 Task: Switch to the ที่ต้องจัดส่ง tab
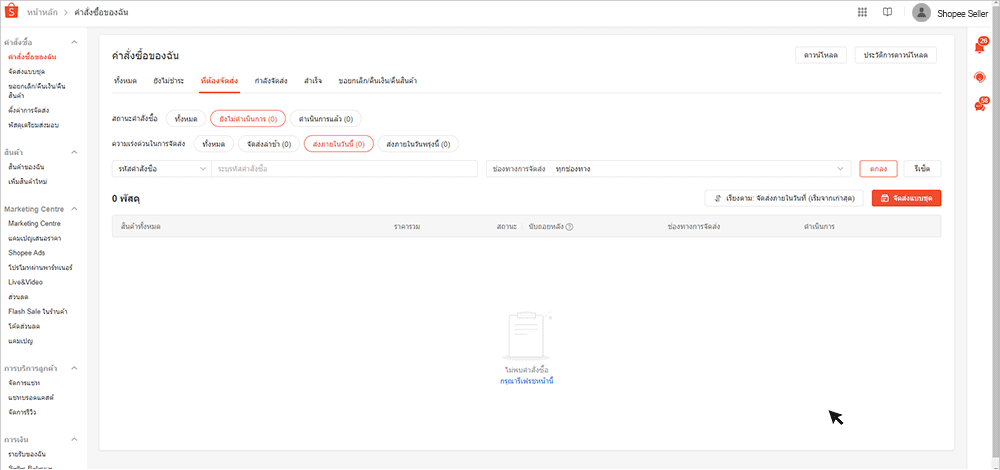(219, 81)
